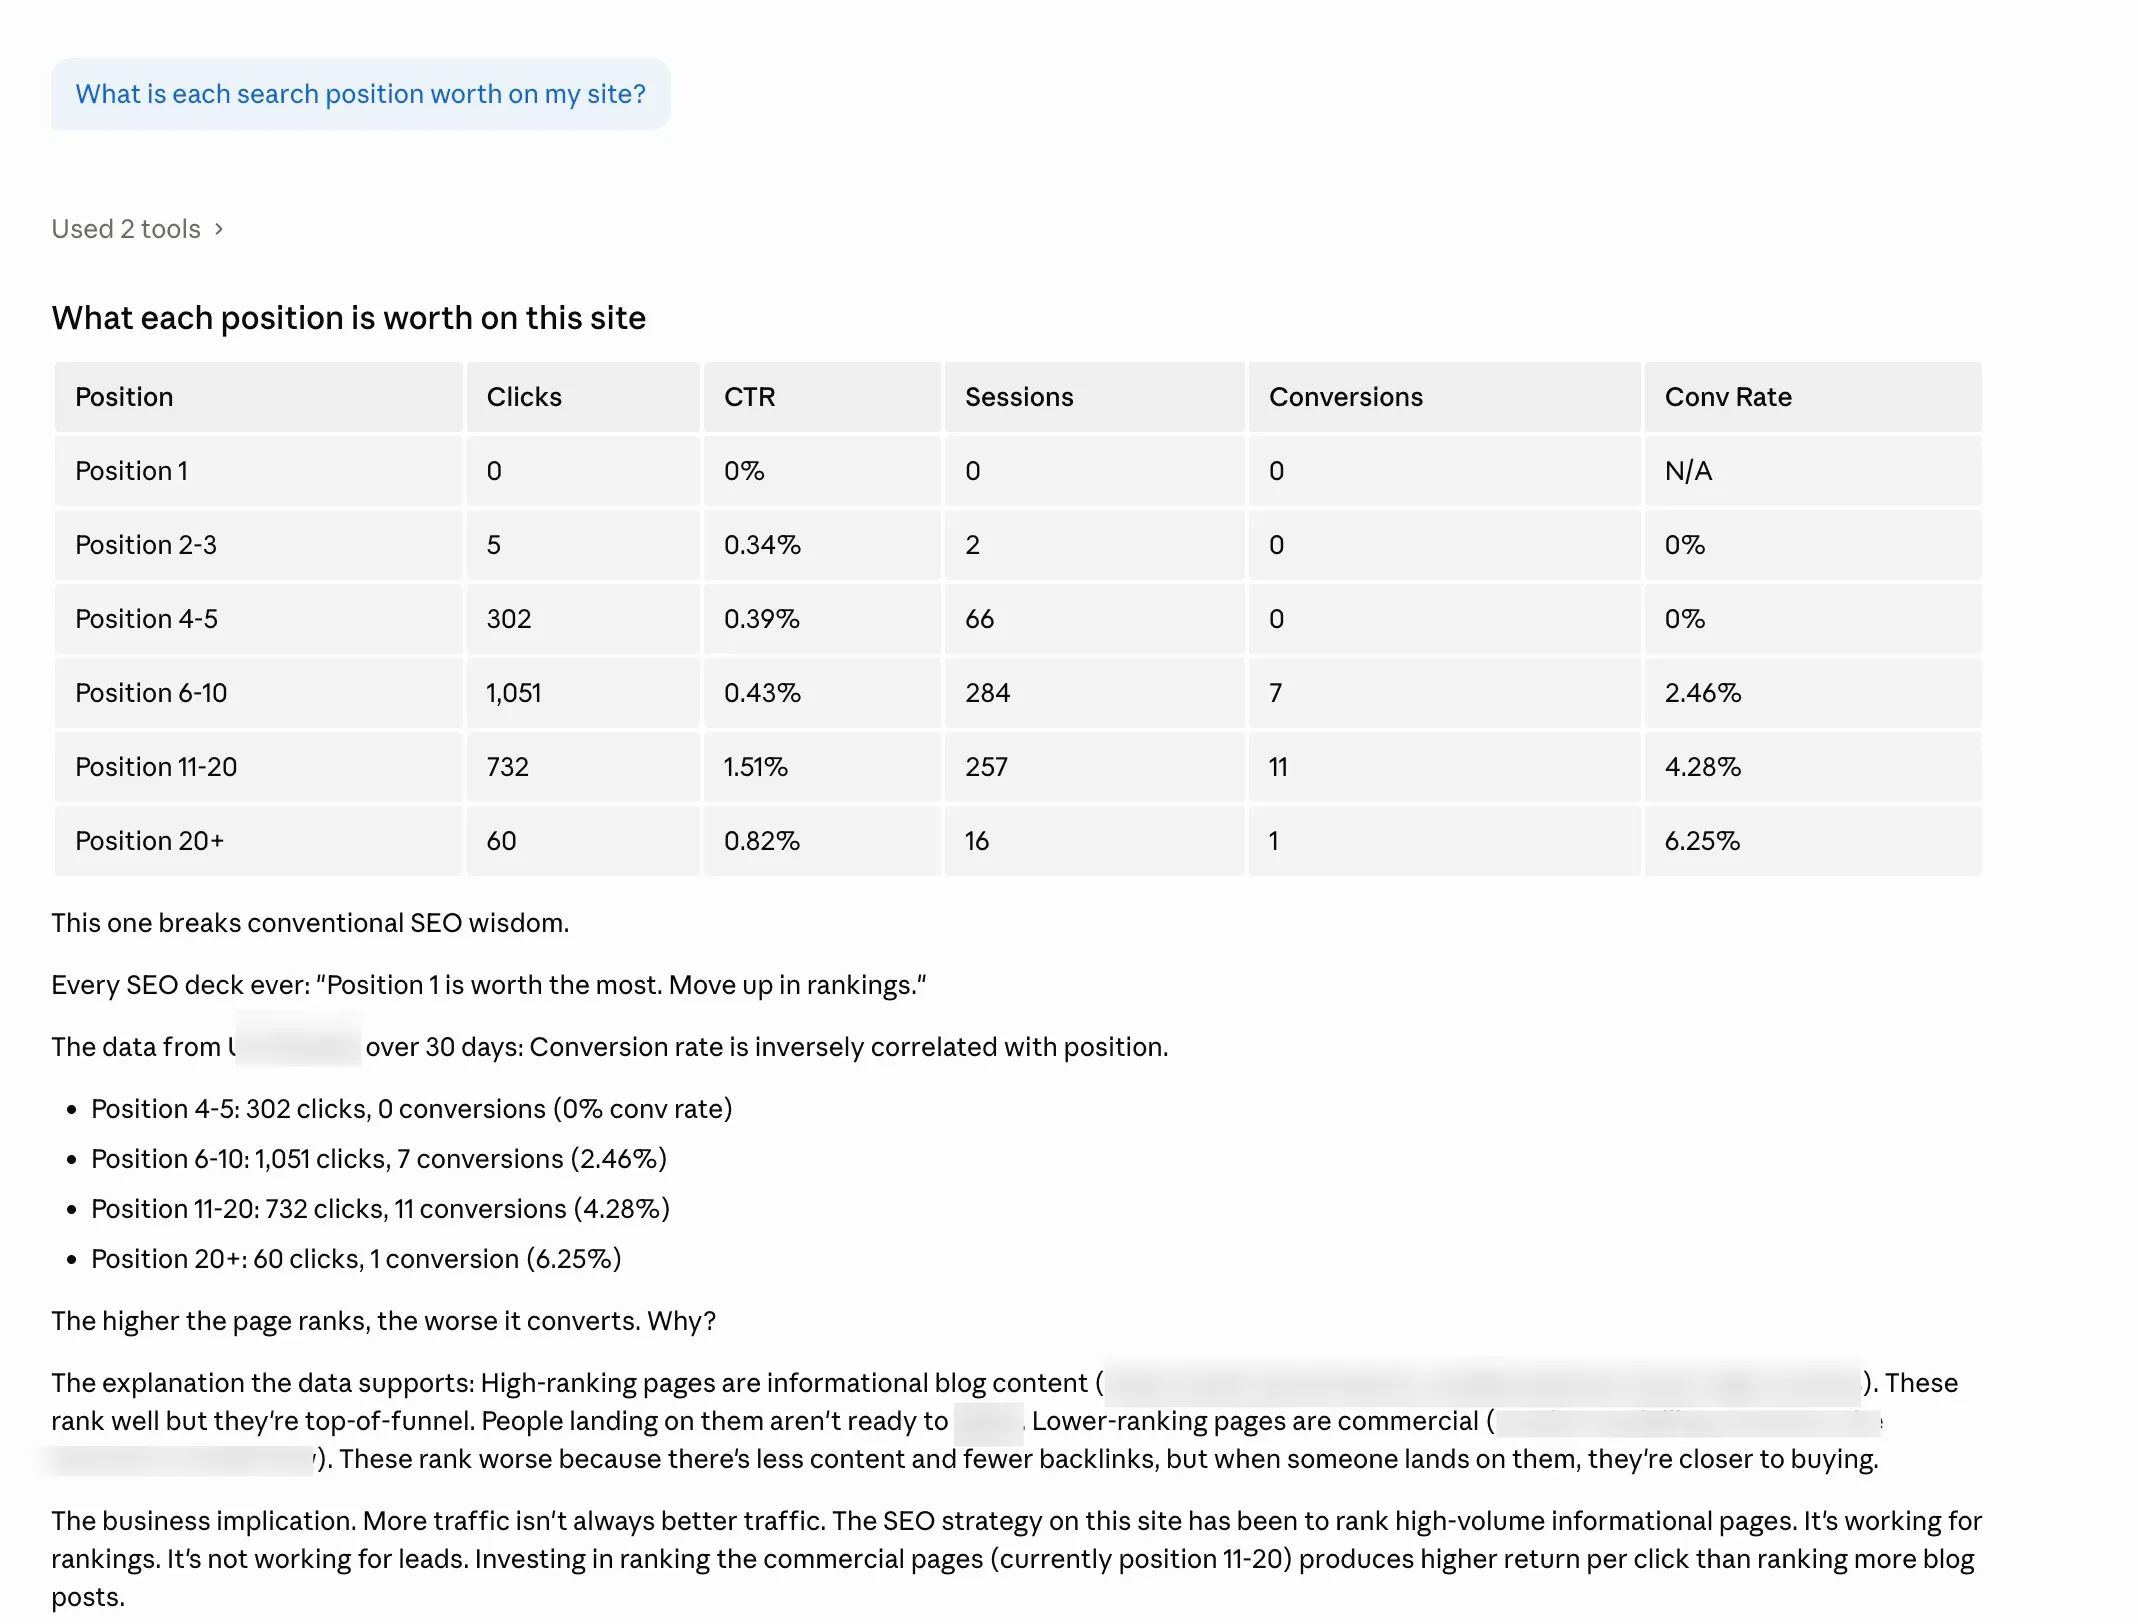The image size is (2138, 1624).
Task: Select the 1,051 clicks table cell
Action: (513, 693)
